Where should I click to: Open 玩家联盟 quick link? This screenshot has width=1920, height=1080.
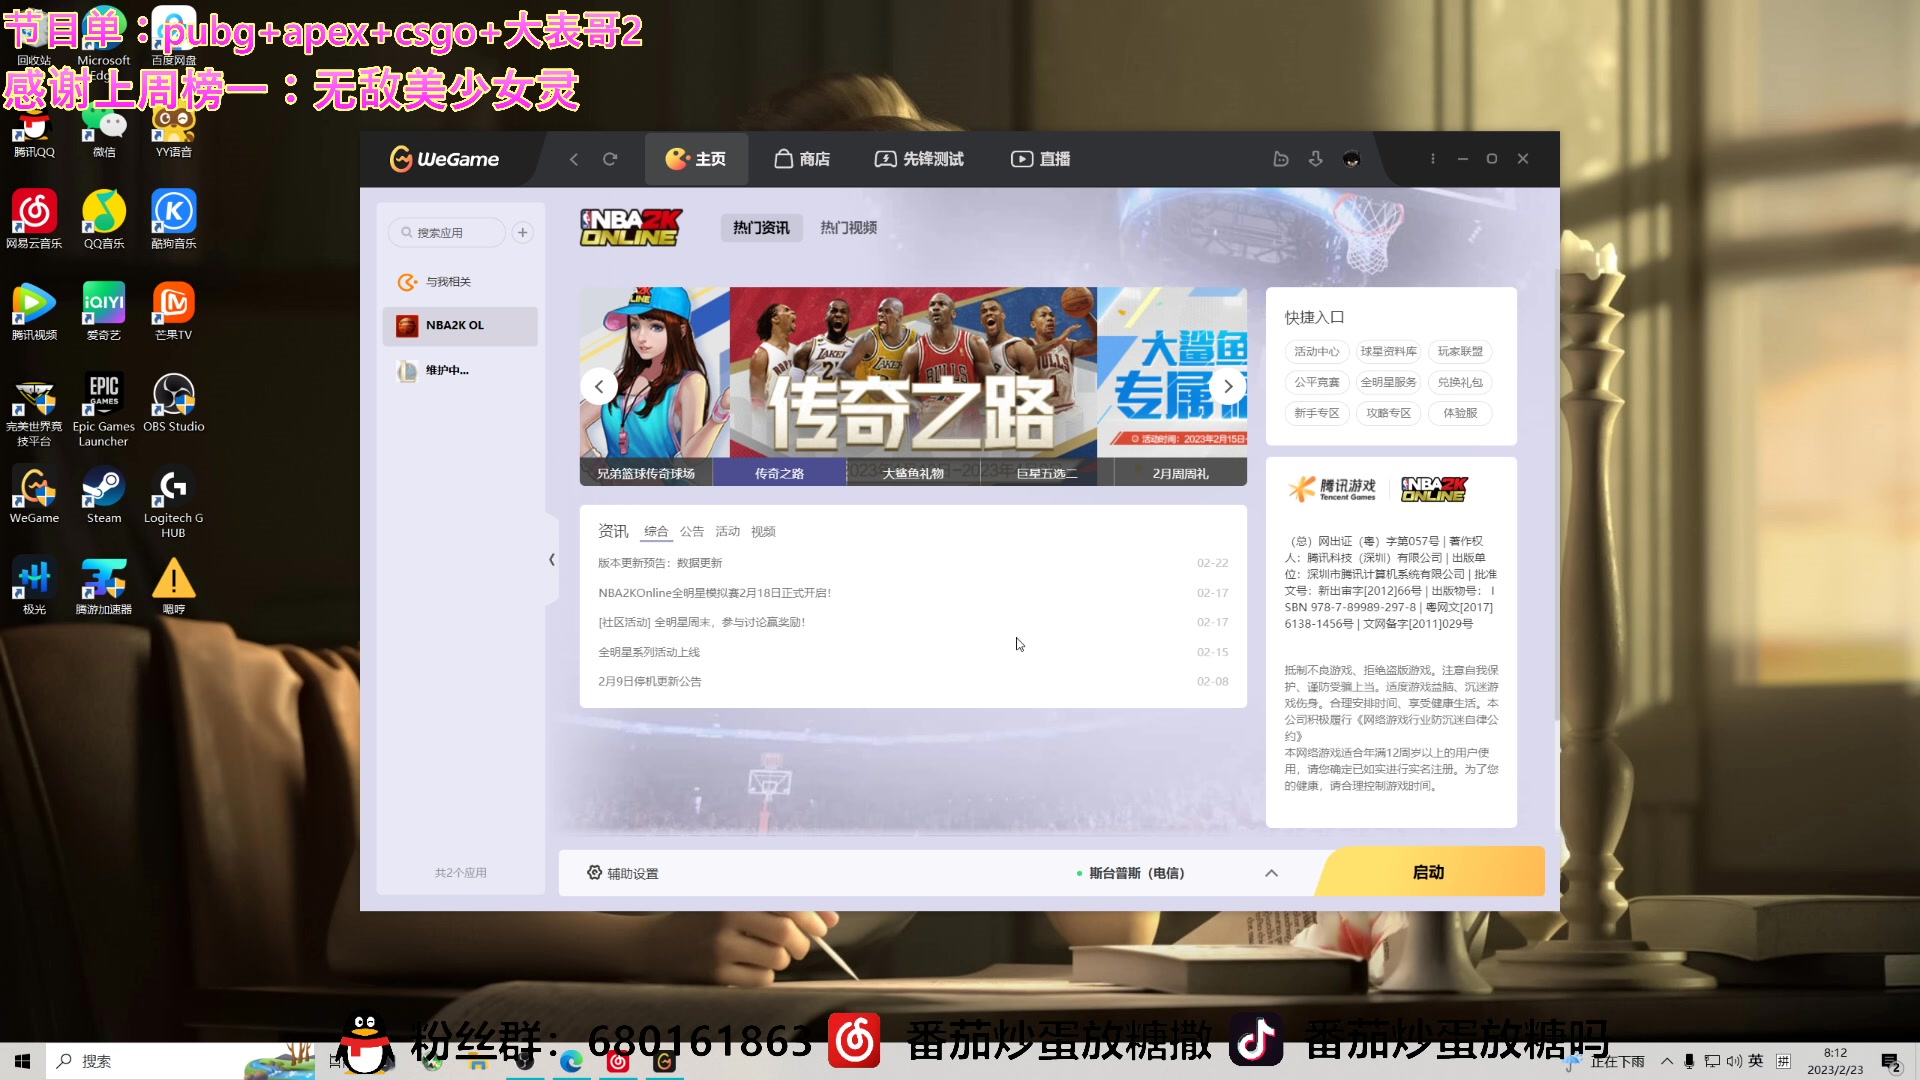click(x=1460, y=352)
